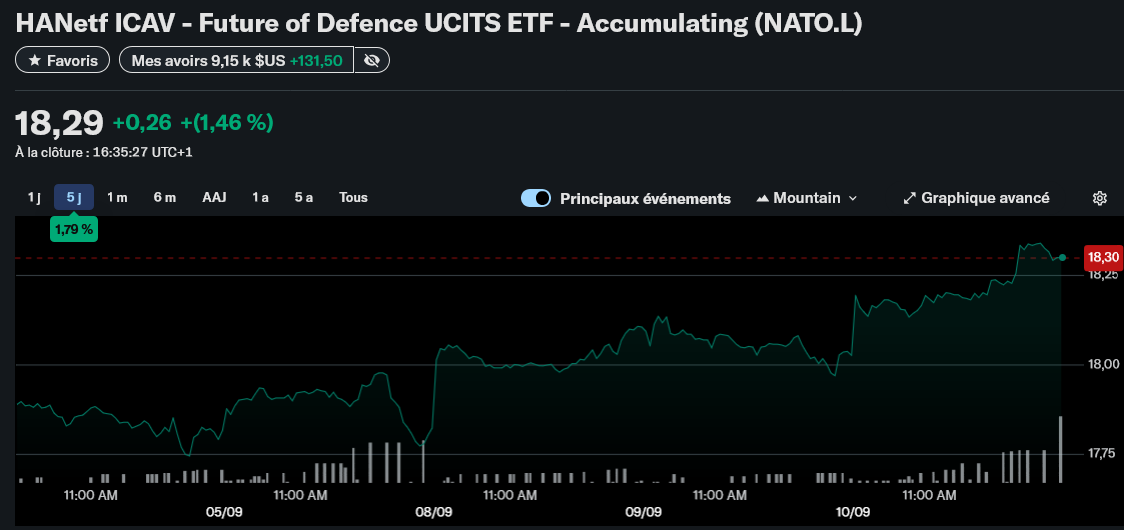Select the 1 j time range
Image resolution: width=1124 pixels, height=530 pixels.
[x=34, y=197]
